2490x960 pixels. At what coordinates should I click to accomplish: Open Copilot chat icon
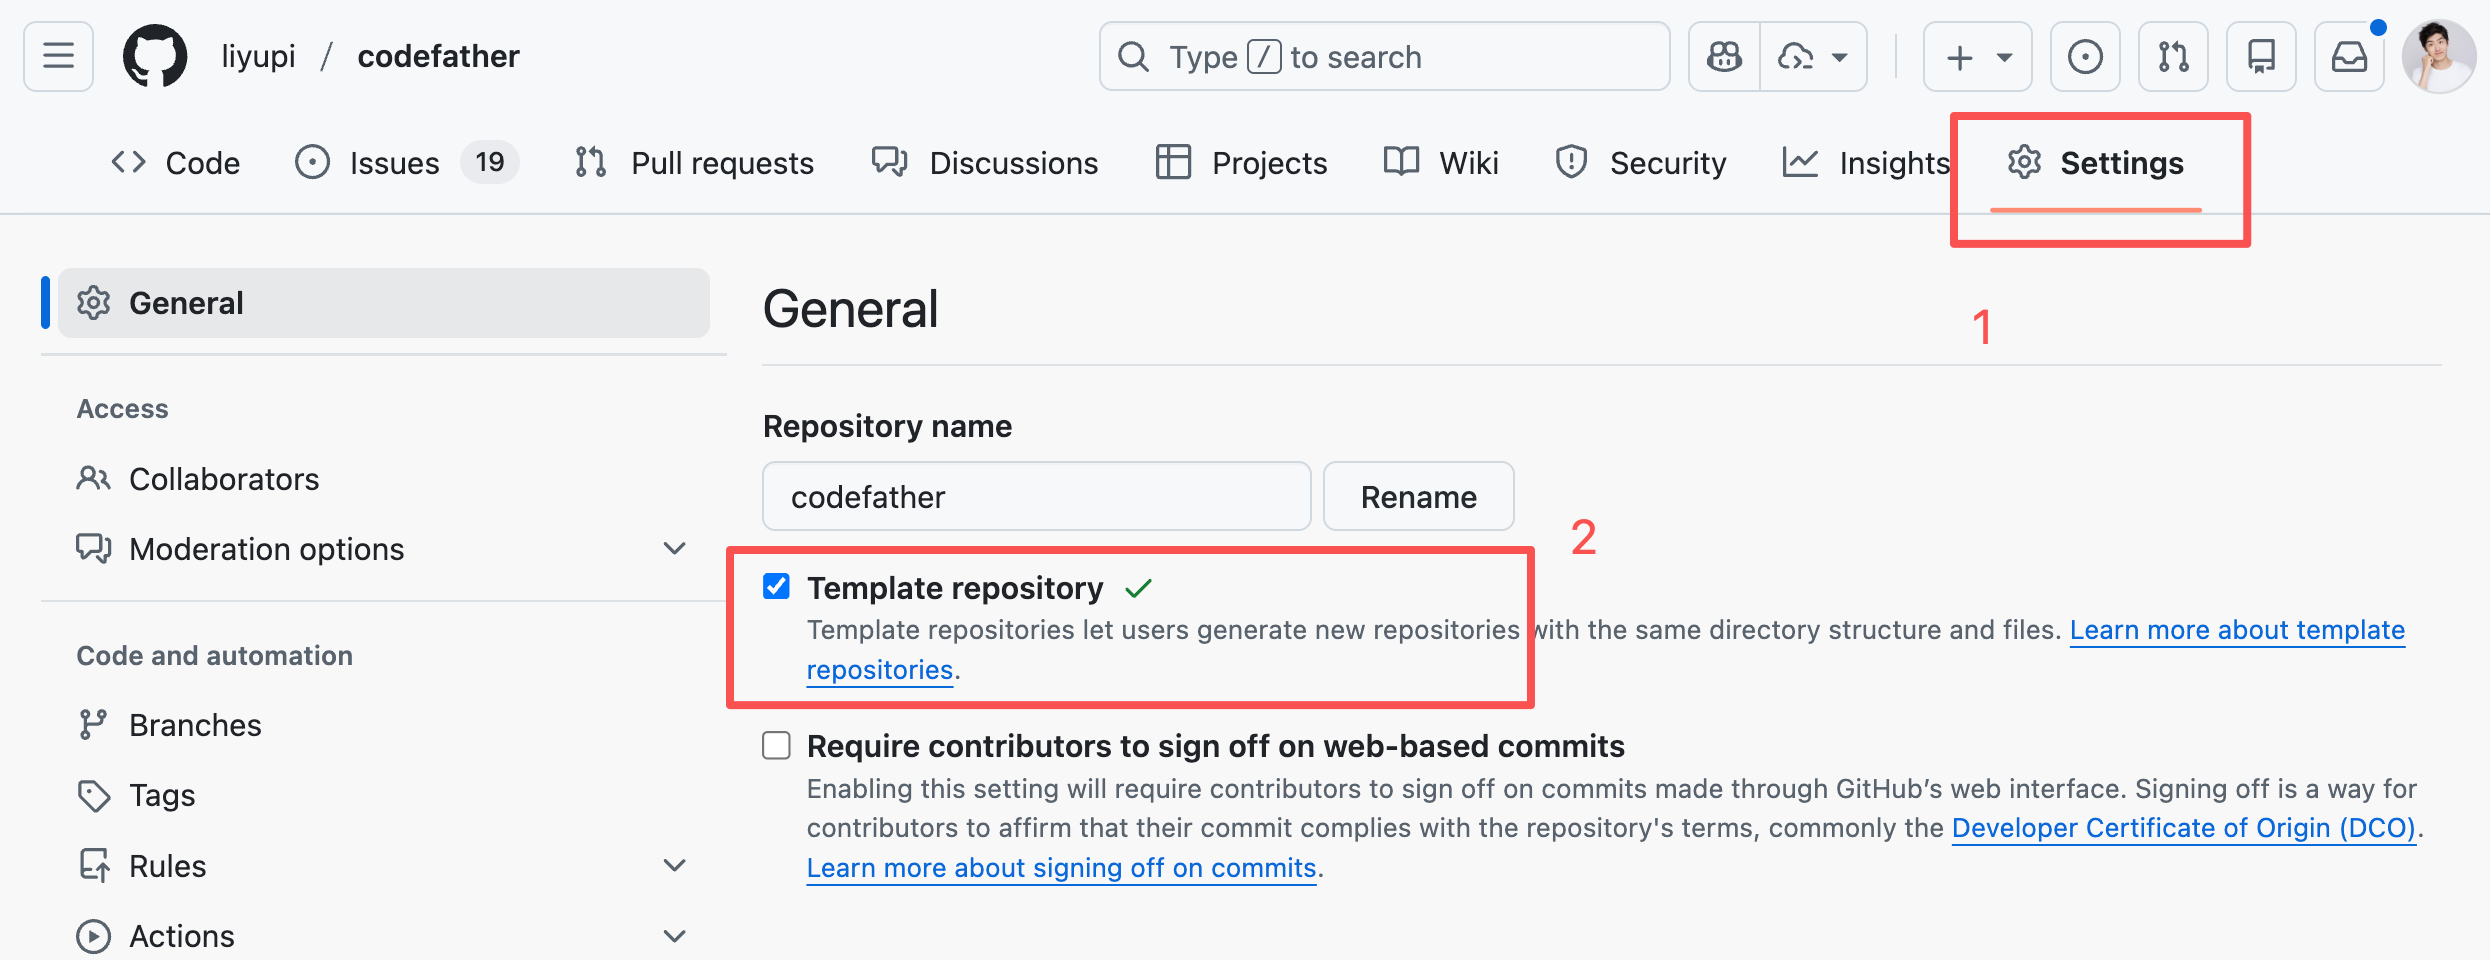pyautogui.click(x=1724, y=57)
